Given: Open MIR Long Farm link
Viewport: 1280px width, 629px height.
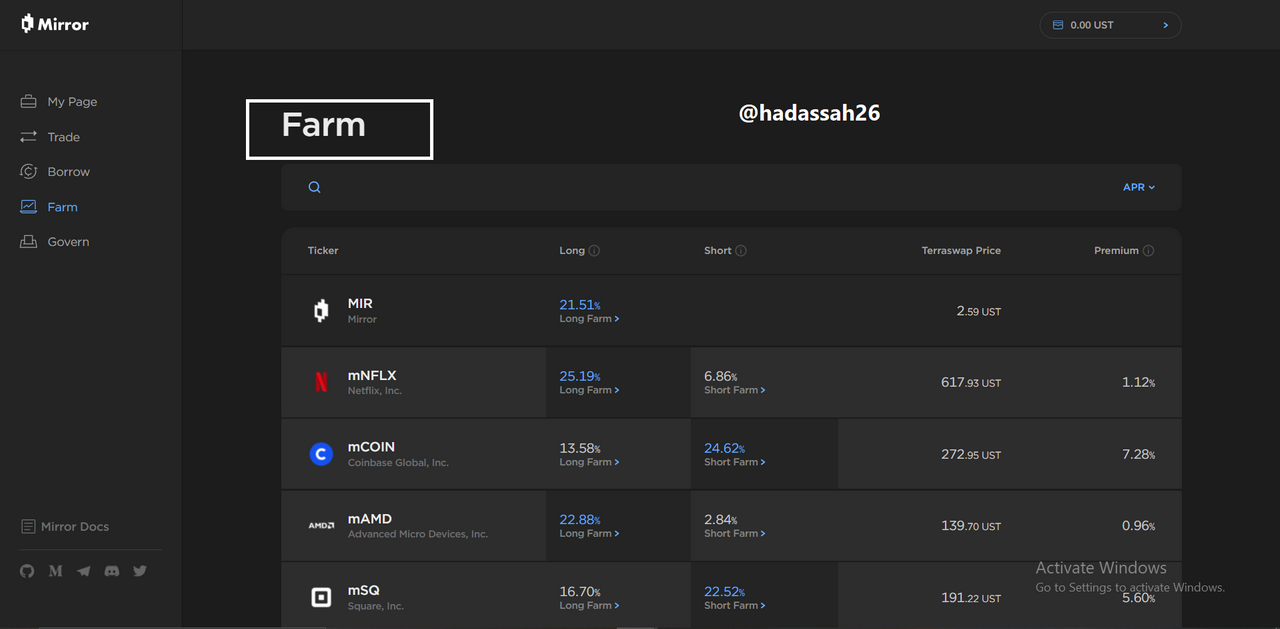Looking at the screenshot, I should 589,319.
